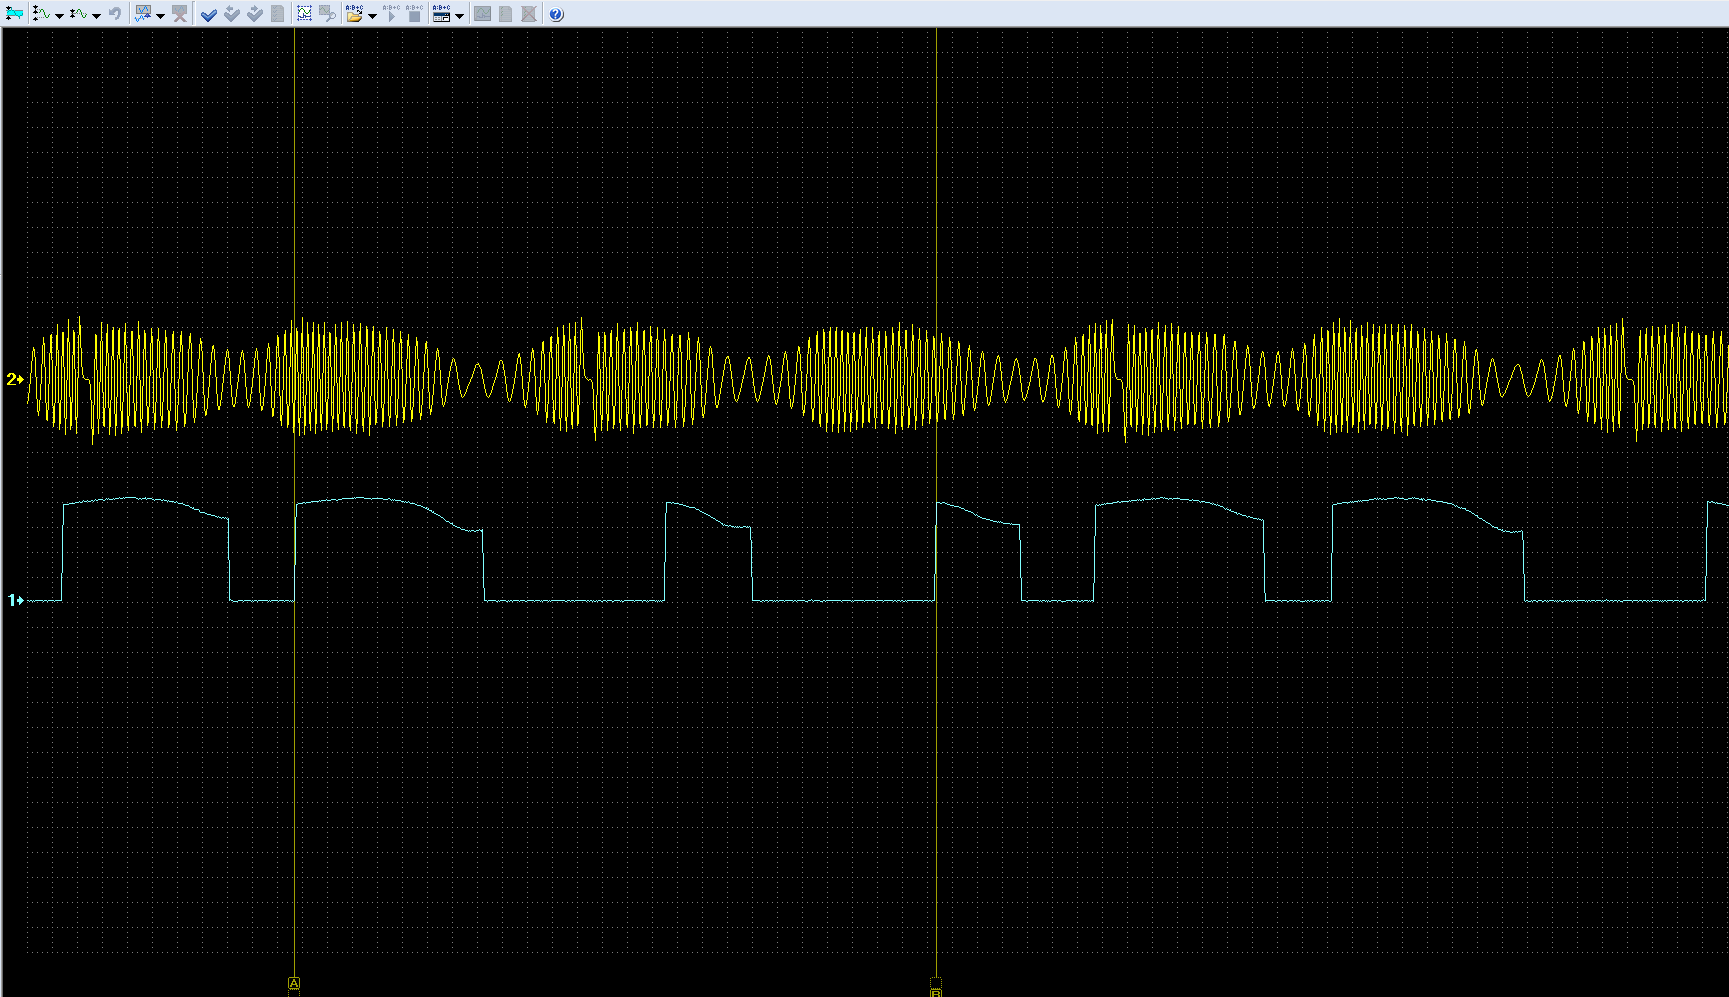The image size is (1729, 997).
Task: Click the greyed page document icon
Action: [x=505, y=14]
